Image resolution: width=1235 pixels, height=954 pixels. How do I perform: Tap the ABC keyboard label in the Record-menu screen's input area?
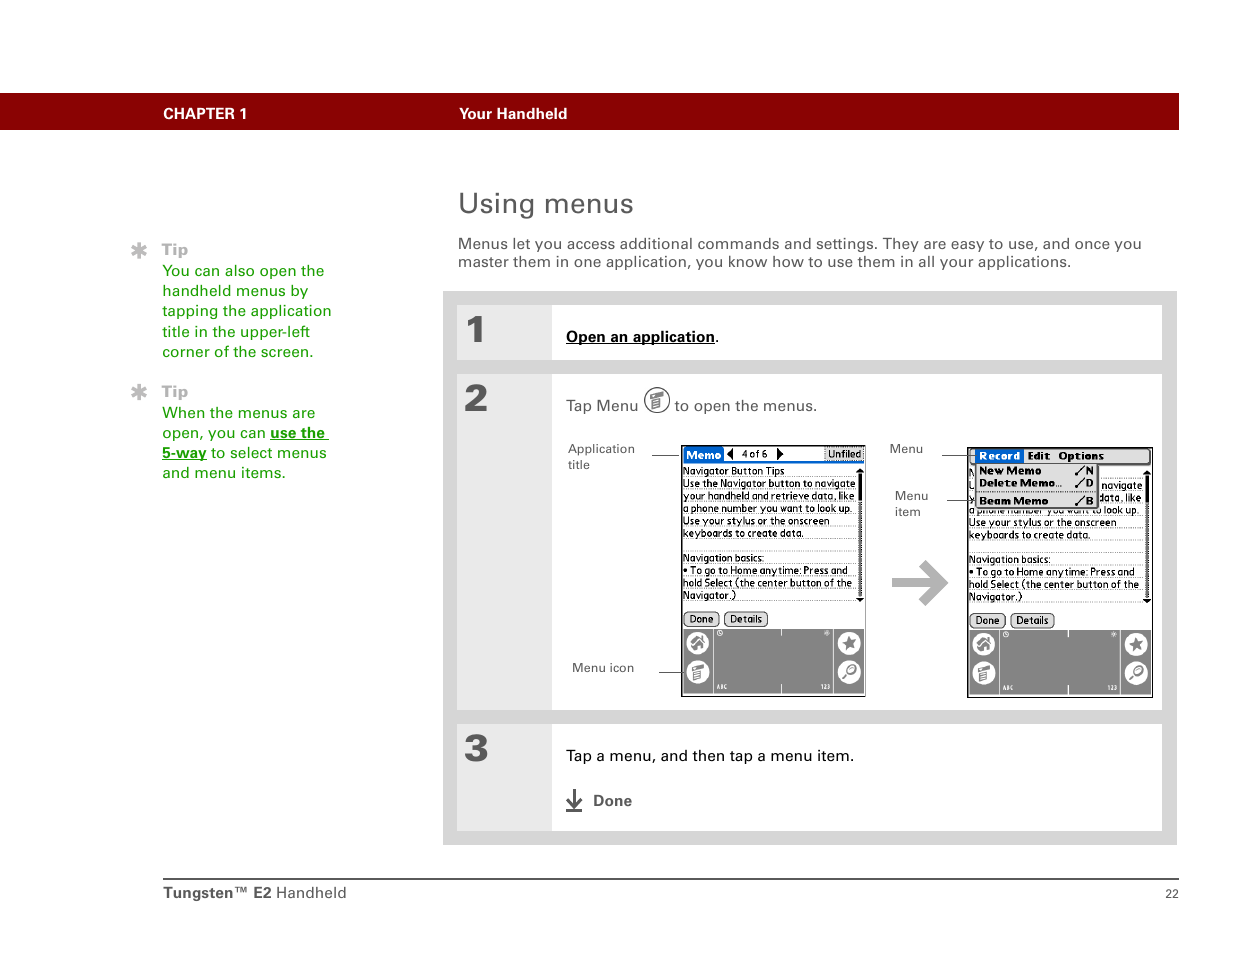click(x=1008, y=688)
